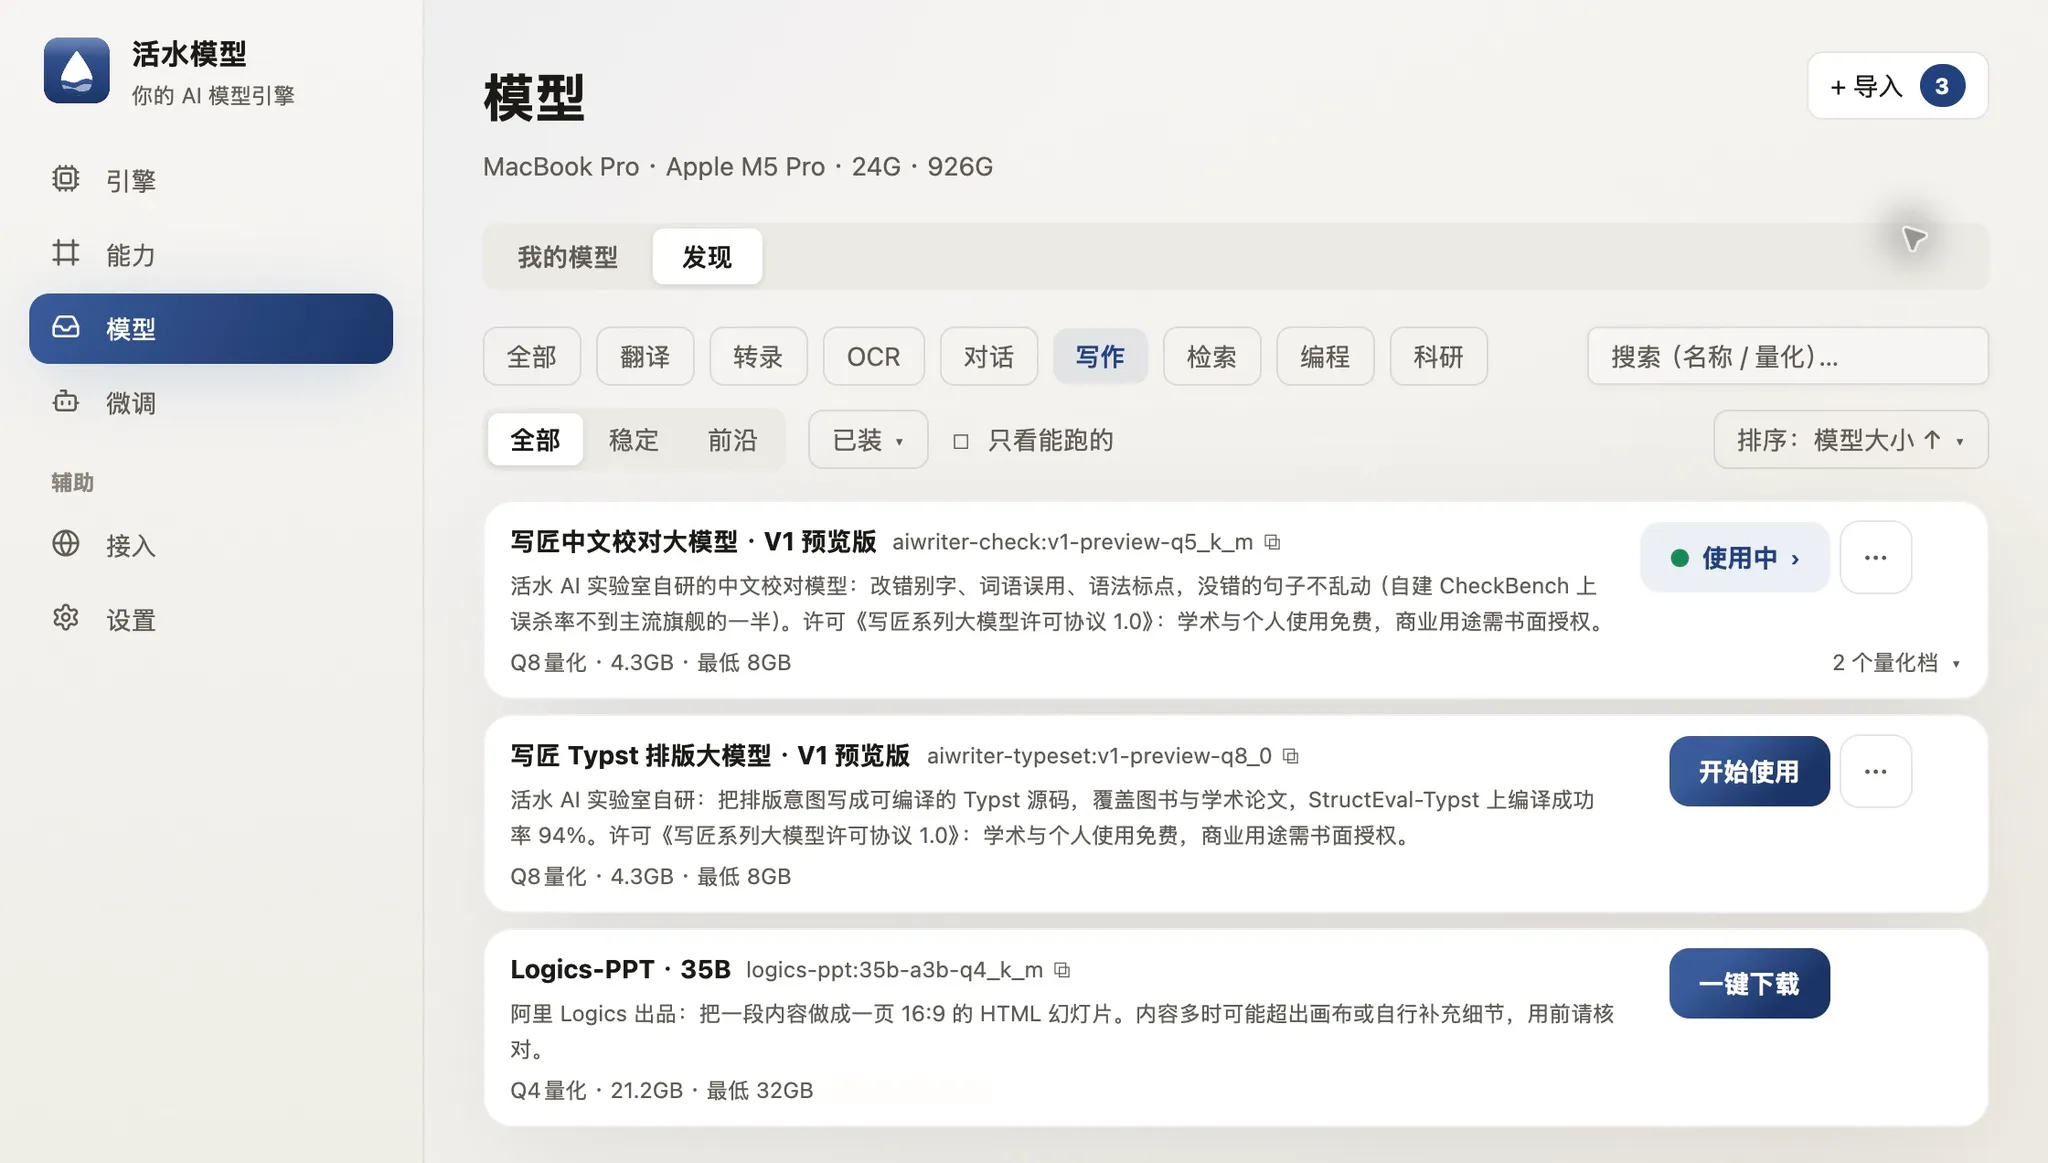Viewport: 2048px width, 1163px height.
Task: Select the 能力 hash icon in sidebar
Action: pos(66,253)
